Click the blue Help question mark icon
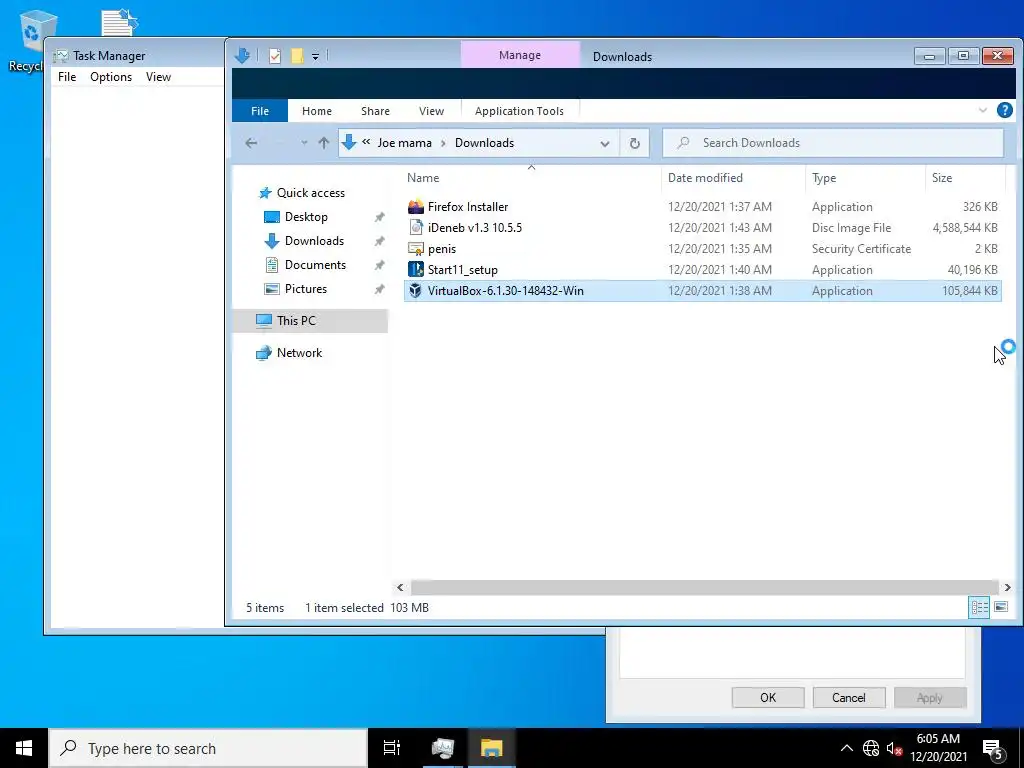The height and width of the screenshot is (768, 1024). click(1004, 110)
